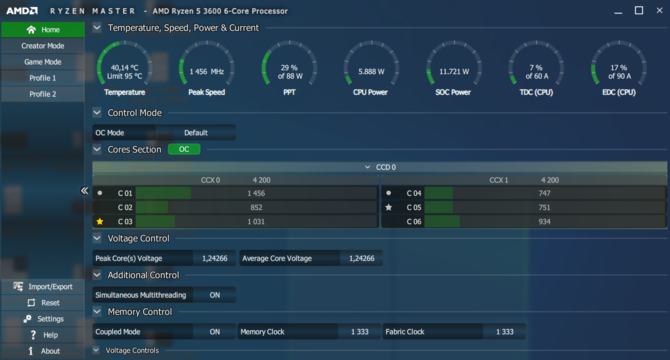Click the gold star on core C 03
Viewport: 670px width, 360px height.
[x=100, y=221]
